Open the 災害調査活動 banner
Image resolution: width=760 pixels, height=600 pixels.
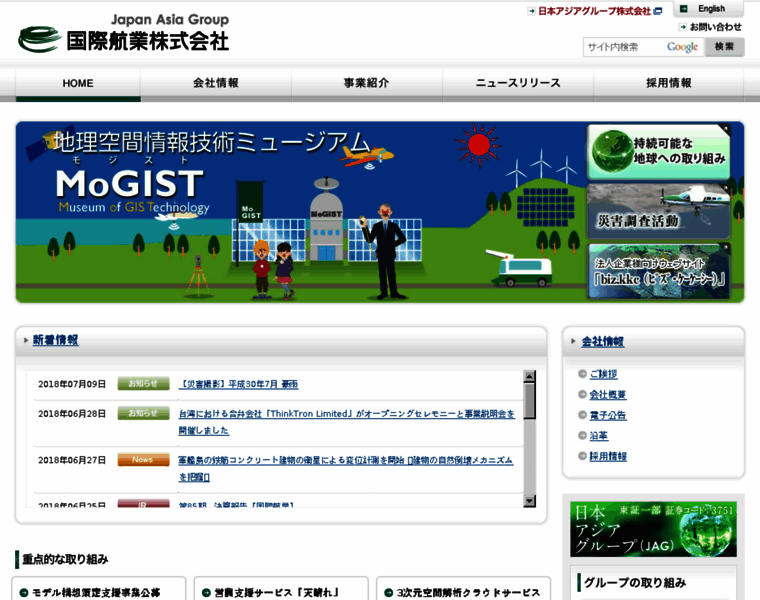(658, 211)
